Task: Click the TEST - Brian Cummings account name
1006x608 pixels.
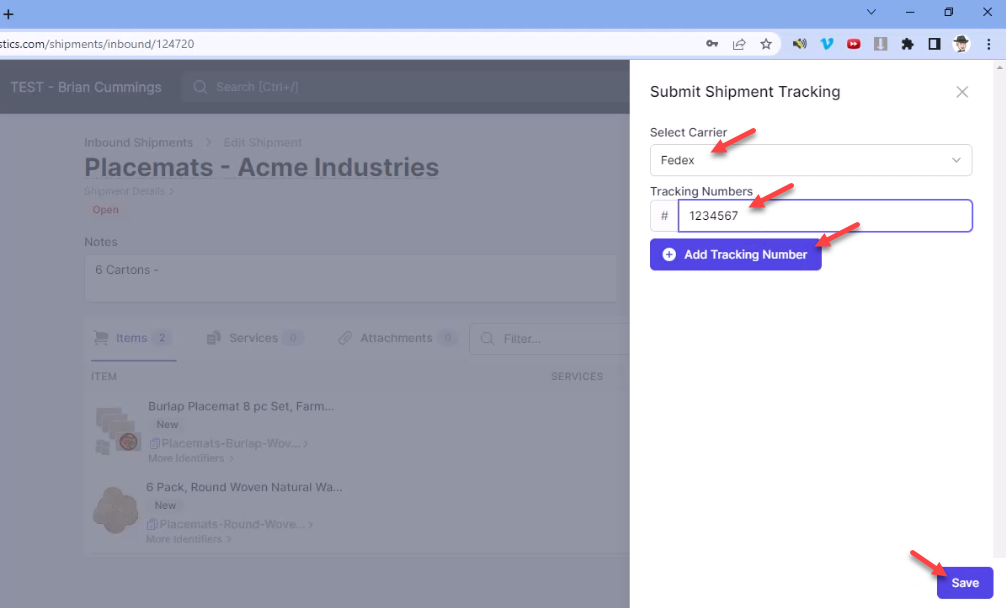Action: 86,87
